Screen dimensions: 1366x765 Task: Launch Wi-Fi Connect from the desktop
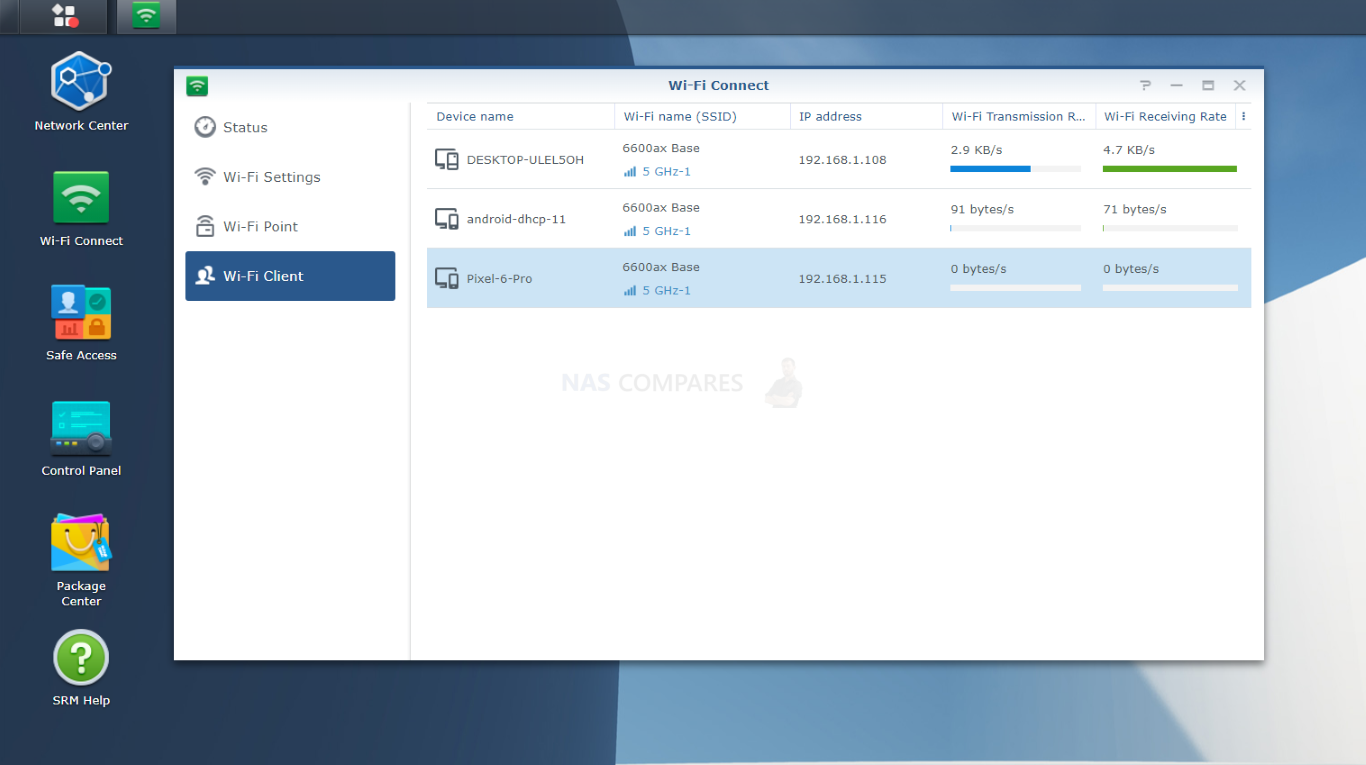[81, 209]
